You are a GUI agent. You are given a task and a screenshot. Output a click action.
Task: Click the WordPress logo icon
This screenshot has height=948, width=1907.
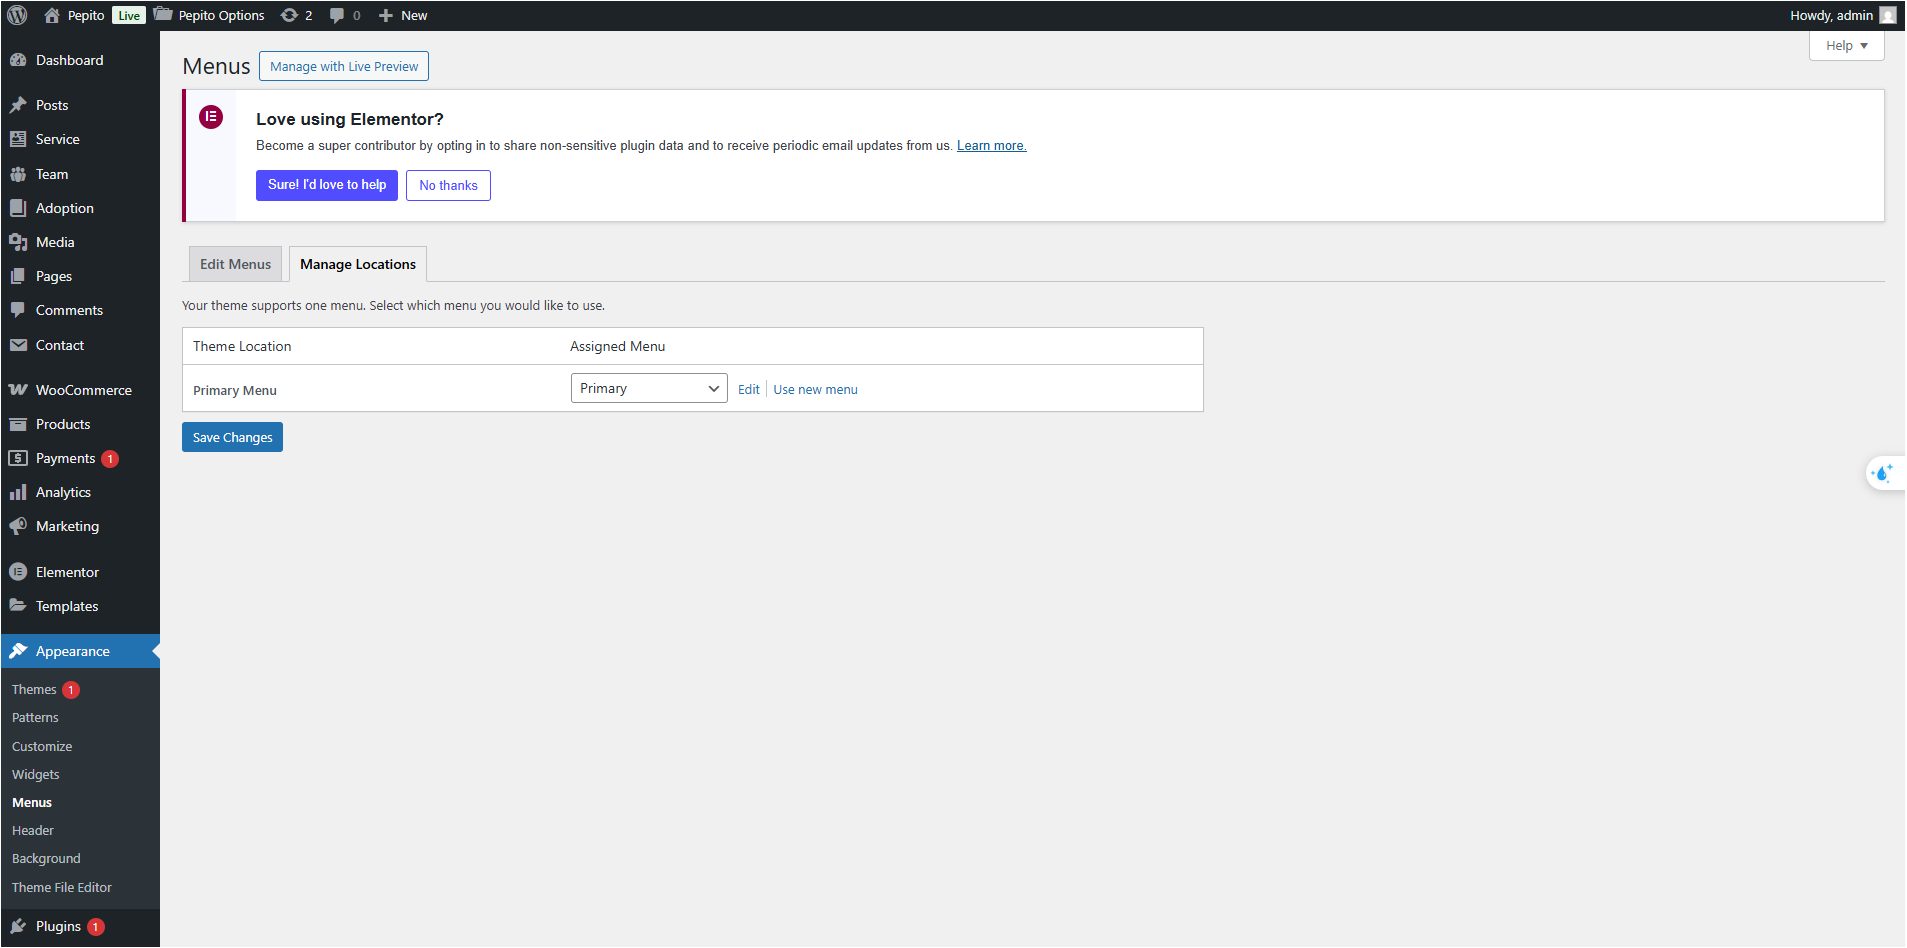(17, 15)
